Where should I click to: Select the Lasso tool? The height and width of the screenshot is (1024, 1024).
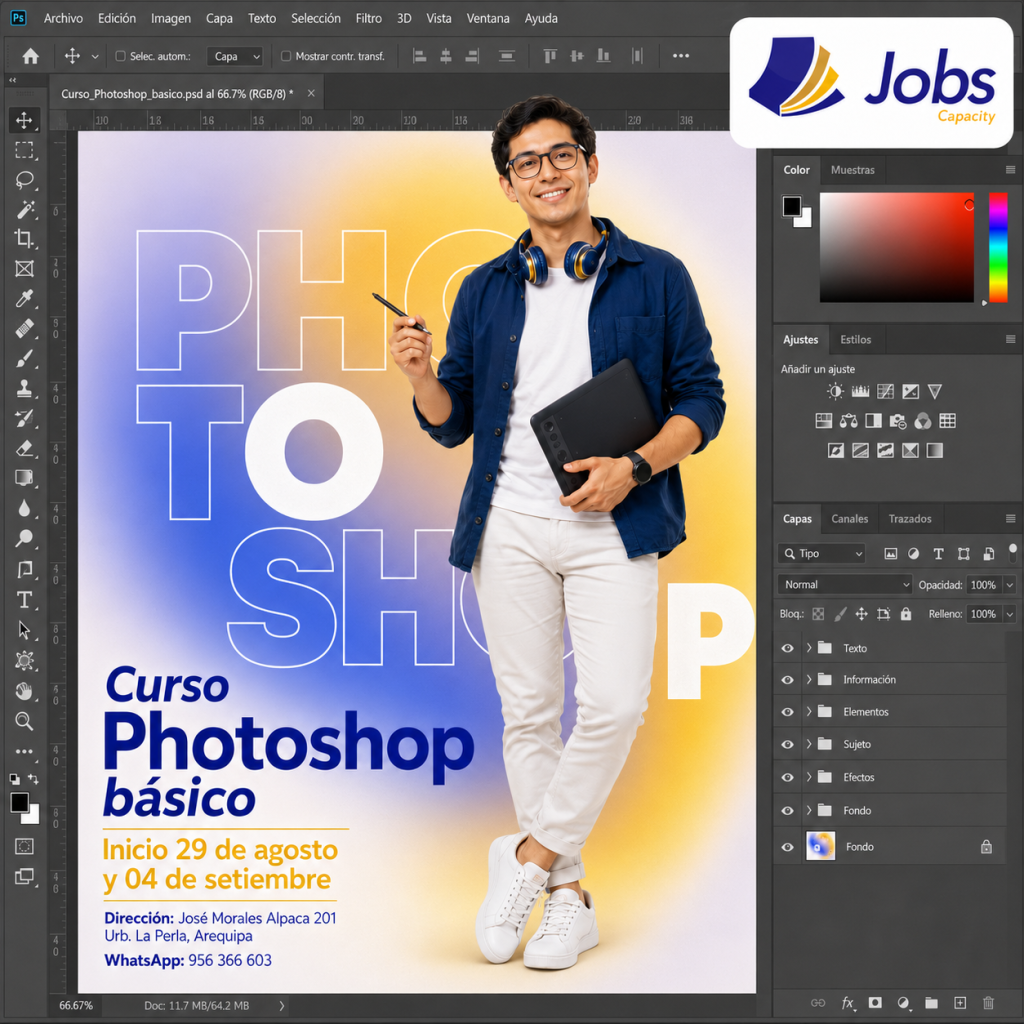point(24,180)
